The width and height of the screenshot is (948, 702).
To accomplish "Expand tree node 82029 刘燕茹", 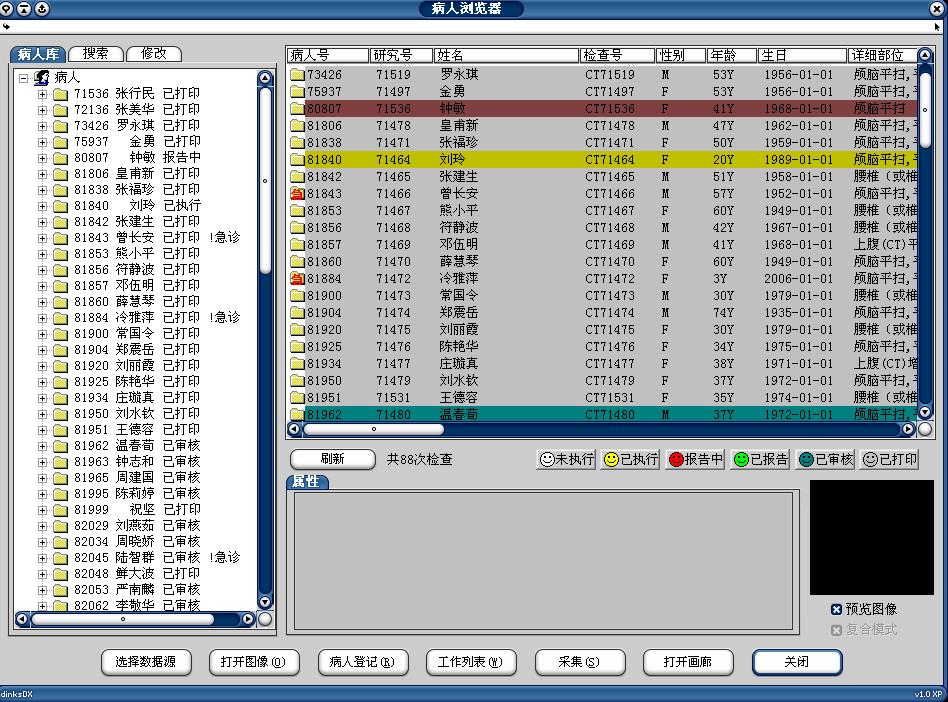I will click(x=42, y=526).
